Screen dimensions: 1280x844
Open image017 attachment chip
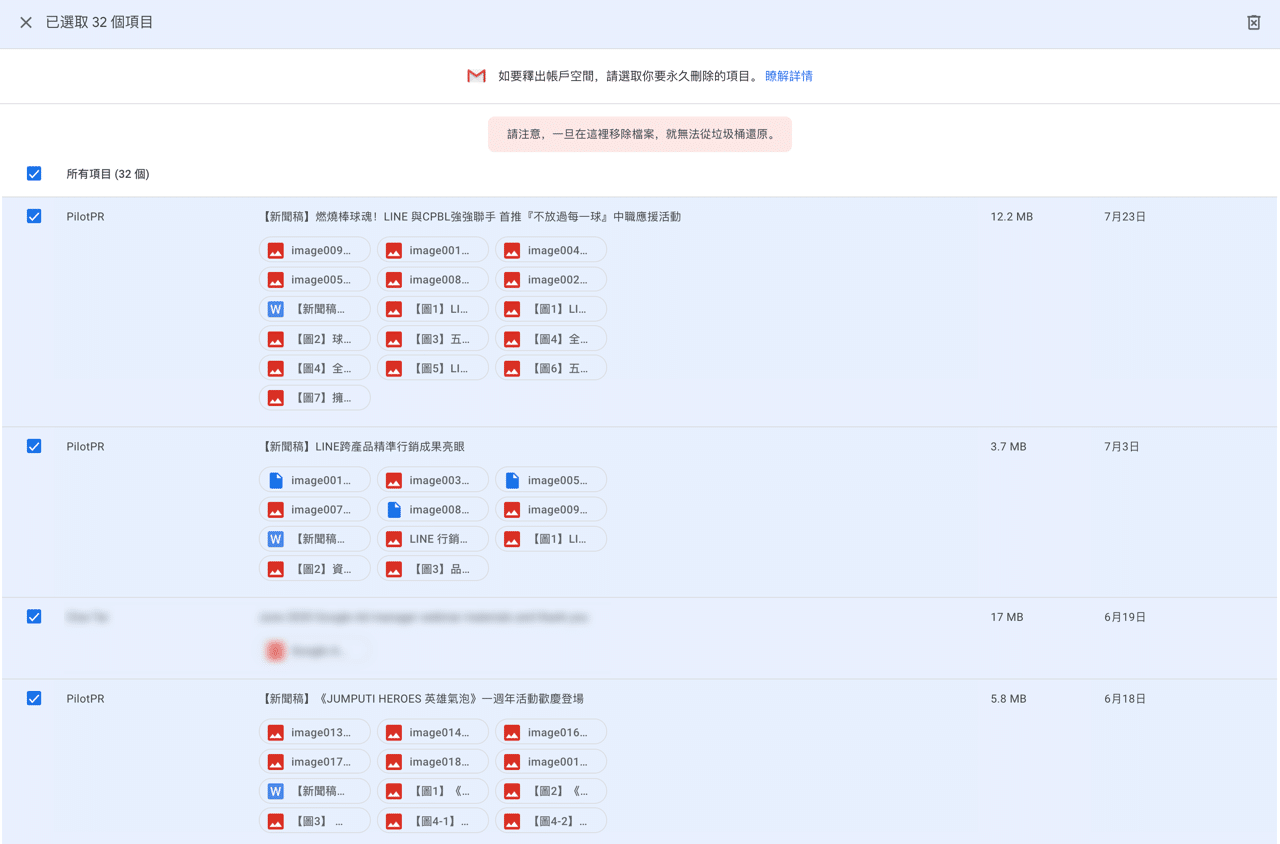315,762
